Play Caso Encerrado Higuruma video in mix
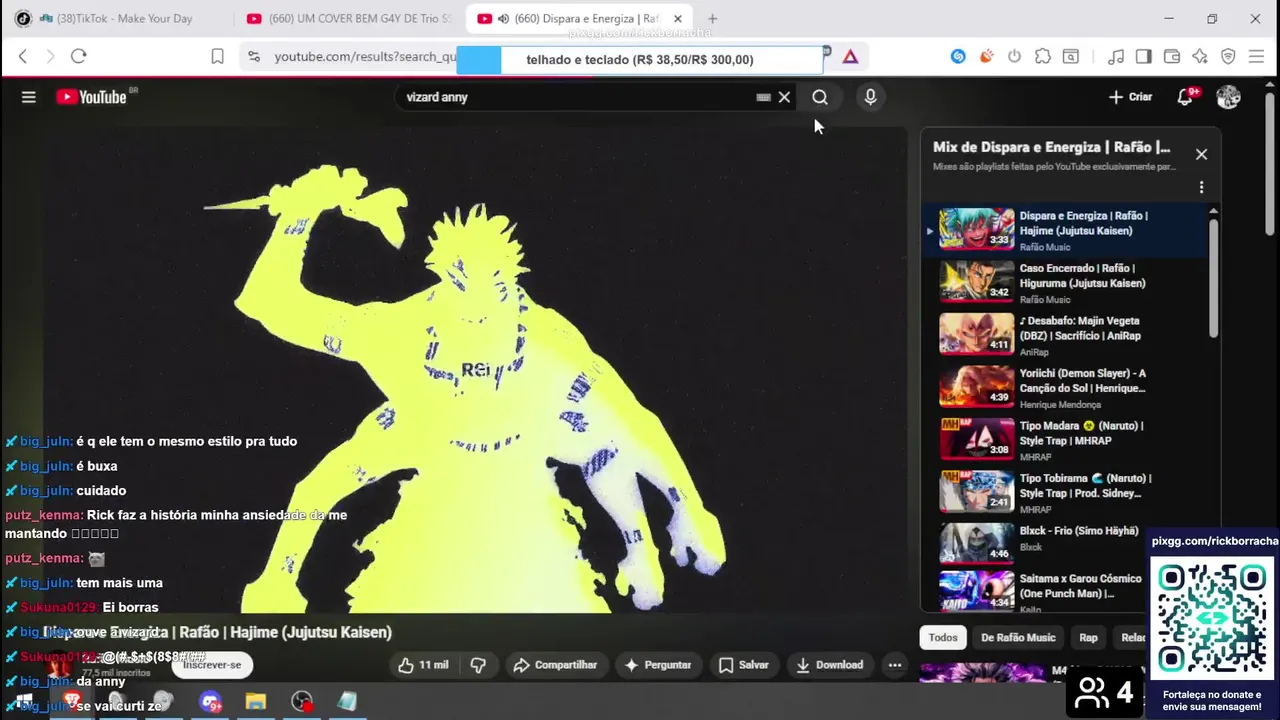 point(1065,282)
